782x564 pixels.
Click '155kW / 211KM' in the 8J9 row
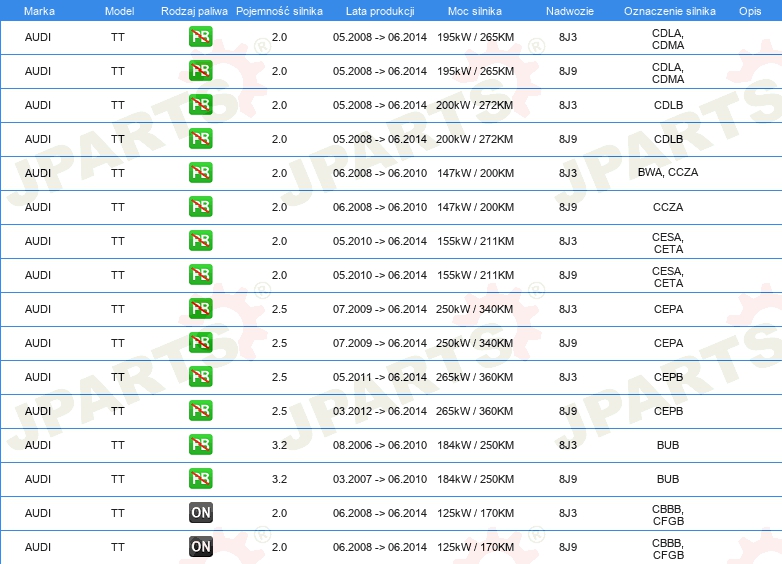475,275
